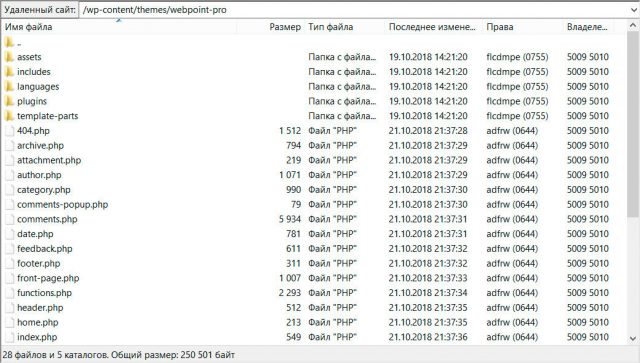Select the languages folder name

(x=38, y=87)
